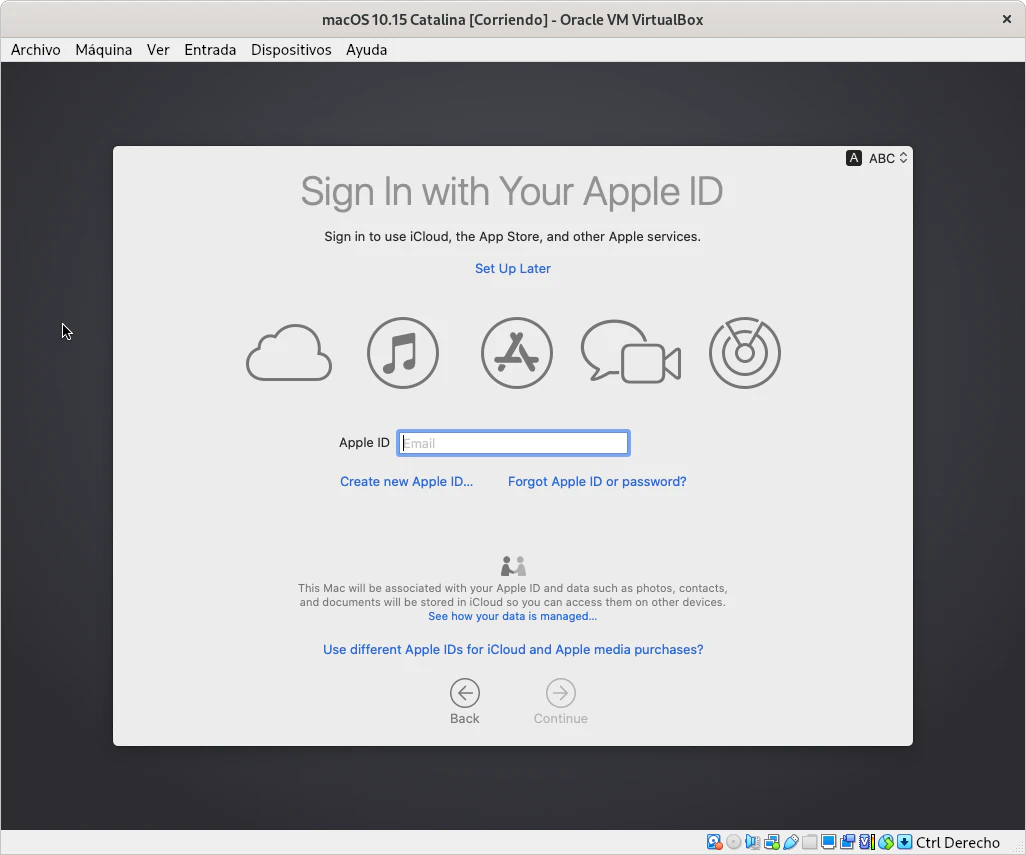Open the Dispositivos menu
This screenshot has height=855, width=1026.
(x=291, y=50)
